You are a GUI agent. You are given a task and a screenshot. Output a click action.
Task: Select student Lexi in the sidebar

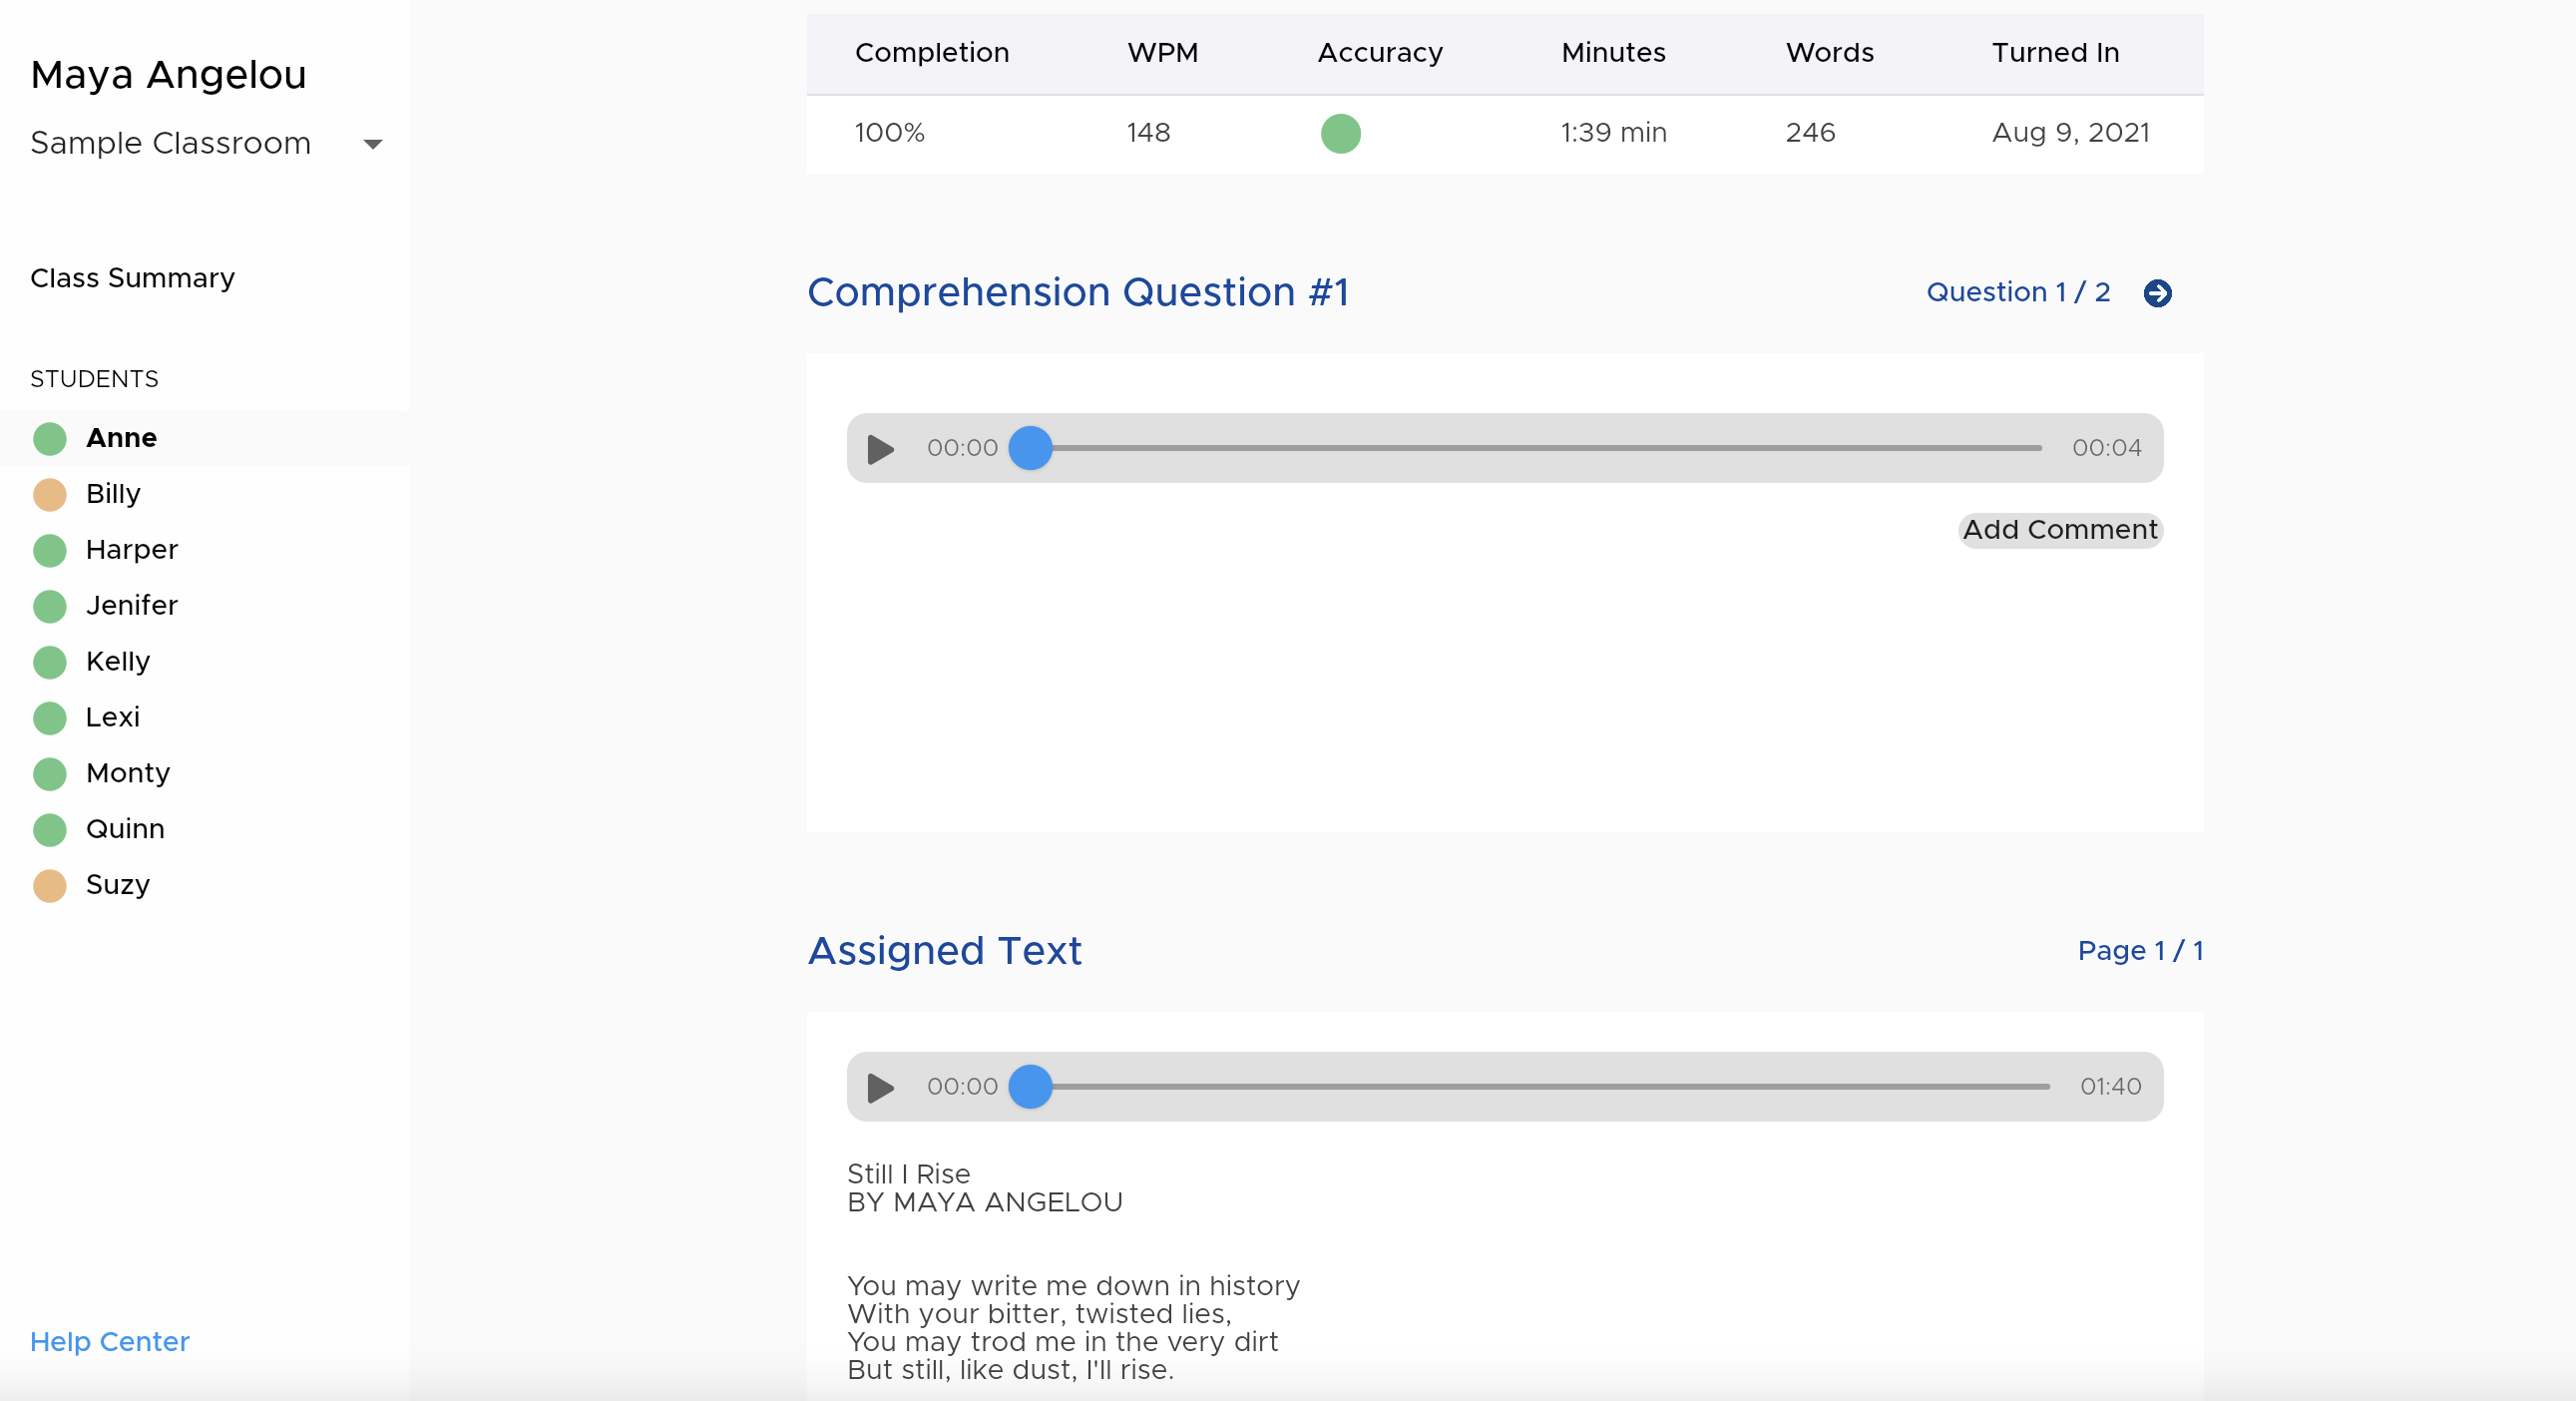tap(204, 718)
